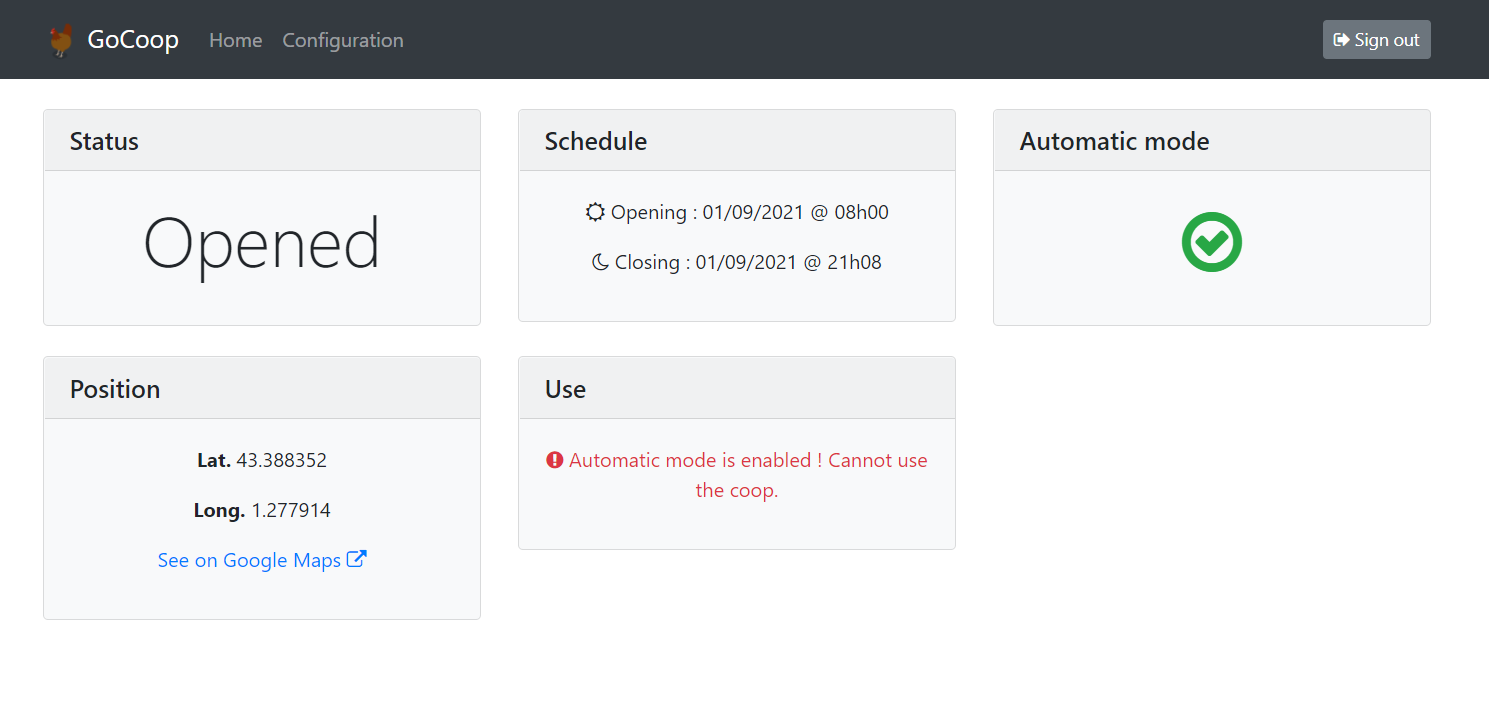Click the Lat. label
Viewport: 1489px width, 728px height.
214,460
